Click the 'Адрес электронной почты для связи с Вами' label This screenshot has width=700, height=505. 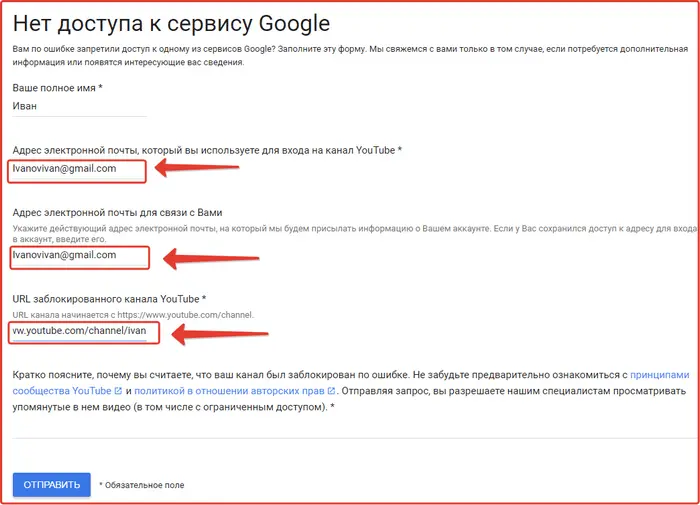pyautogui.click(x=116, y=212)
